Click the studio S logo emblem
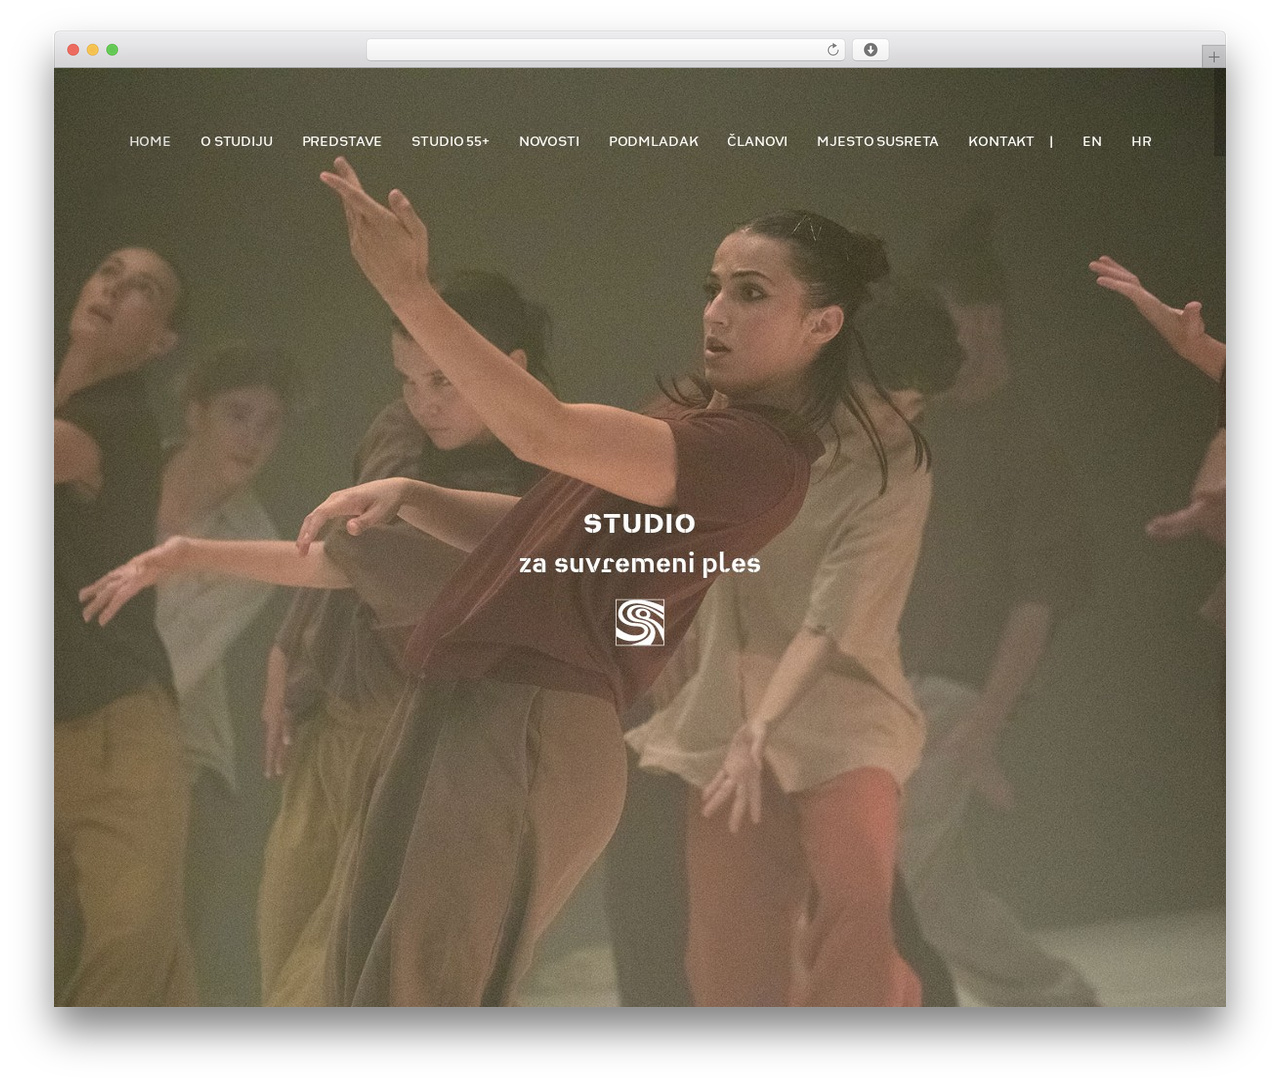 click(640, 622)
